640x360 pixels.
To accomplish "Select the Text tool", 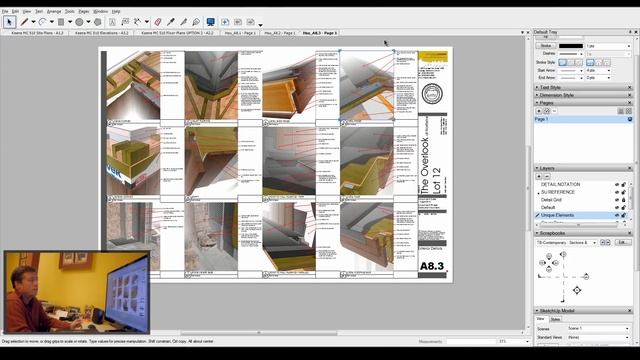I will [x=112, y=22].
